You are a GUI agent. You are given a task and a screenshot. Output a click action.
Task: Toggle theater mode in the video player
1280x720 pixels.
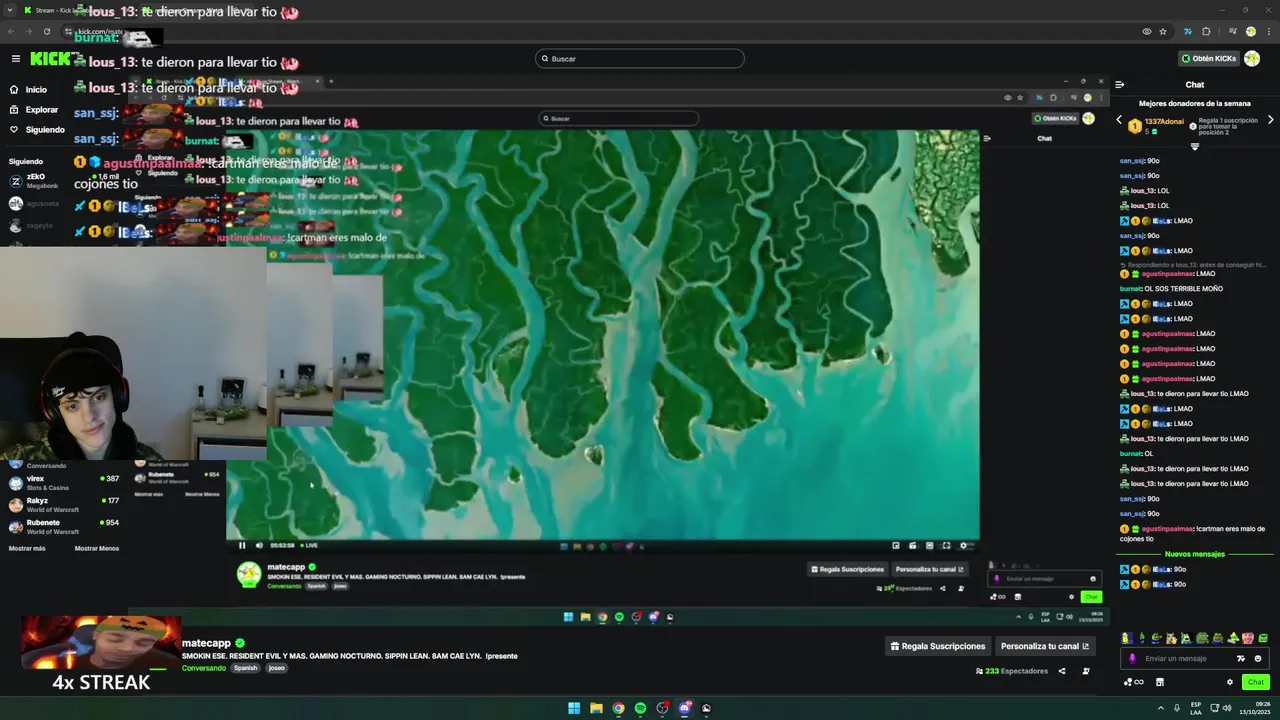[x=929, y=545]
